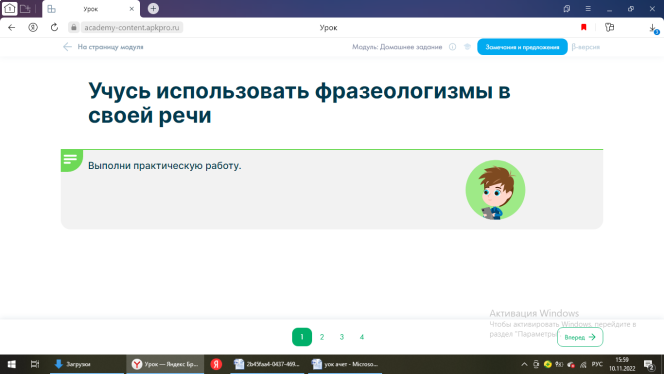The image size is (664, 374).
Task: Open the browser home tab icon
Action: 9,8
